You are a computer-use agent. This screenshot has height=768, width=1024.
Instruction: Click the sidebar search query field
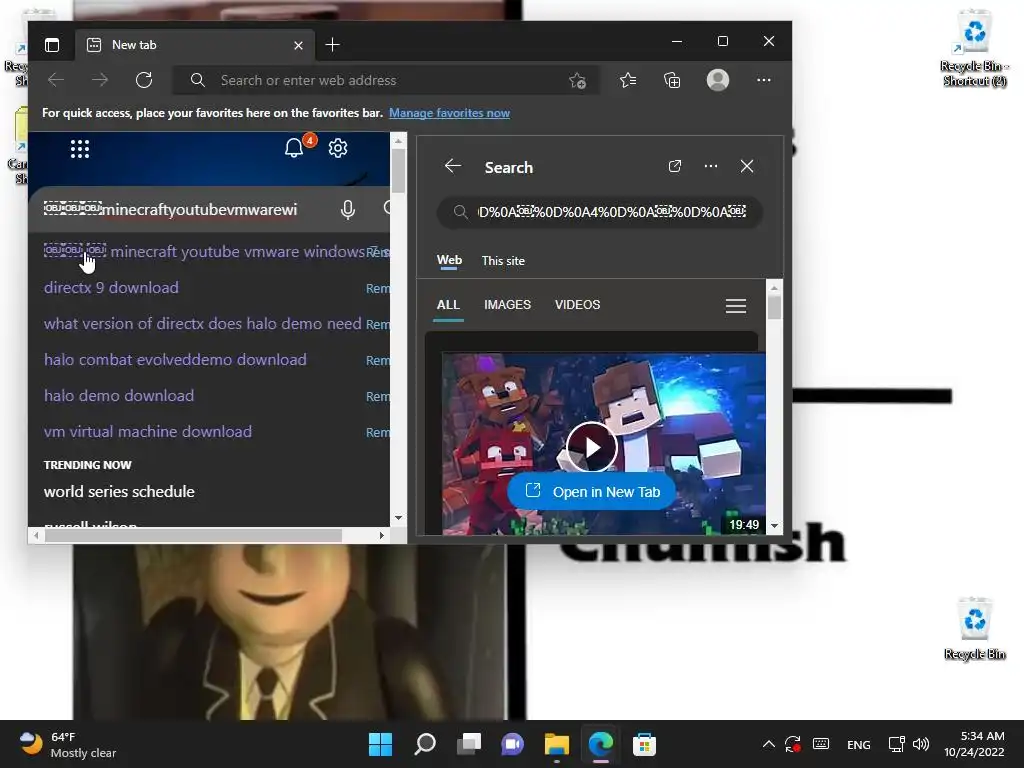pyautogui.click(x=600, y=212)
